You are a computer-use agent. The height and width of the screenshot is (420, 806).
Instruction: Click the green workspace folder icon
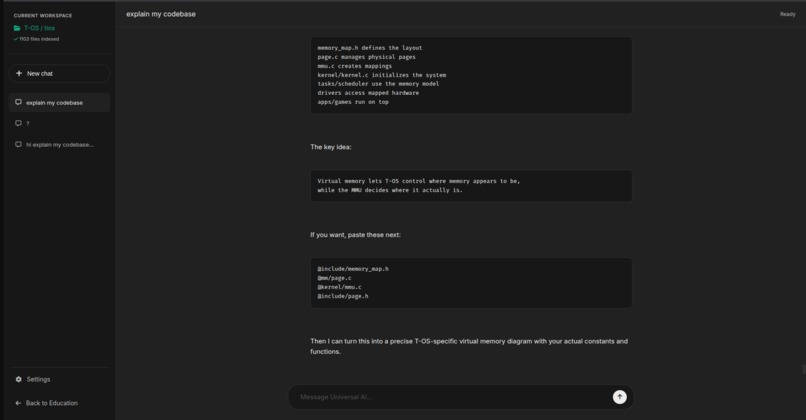tap(17, 28)
